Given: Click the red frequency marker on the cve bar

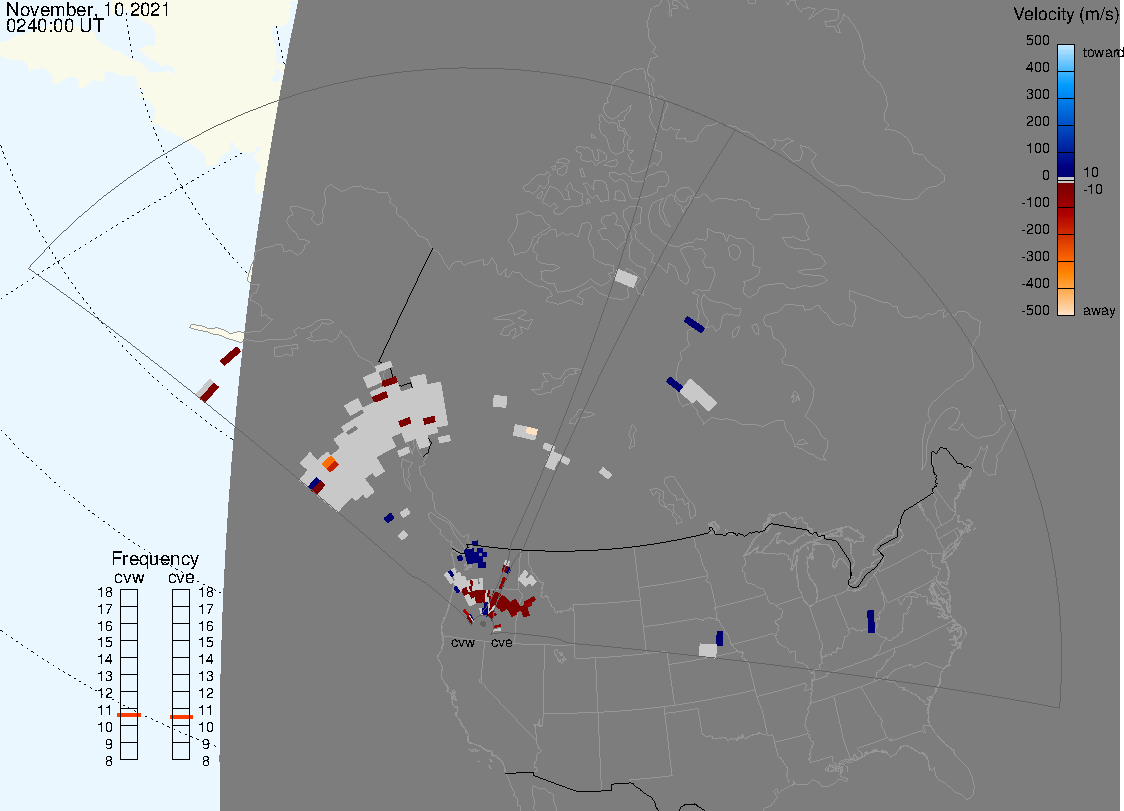Looking at the screenshot, I should (181, 716).
